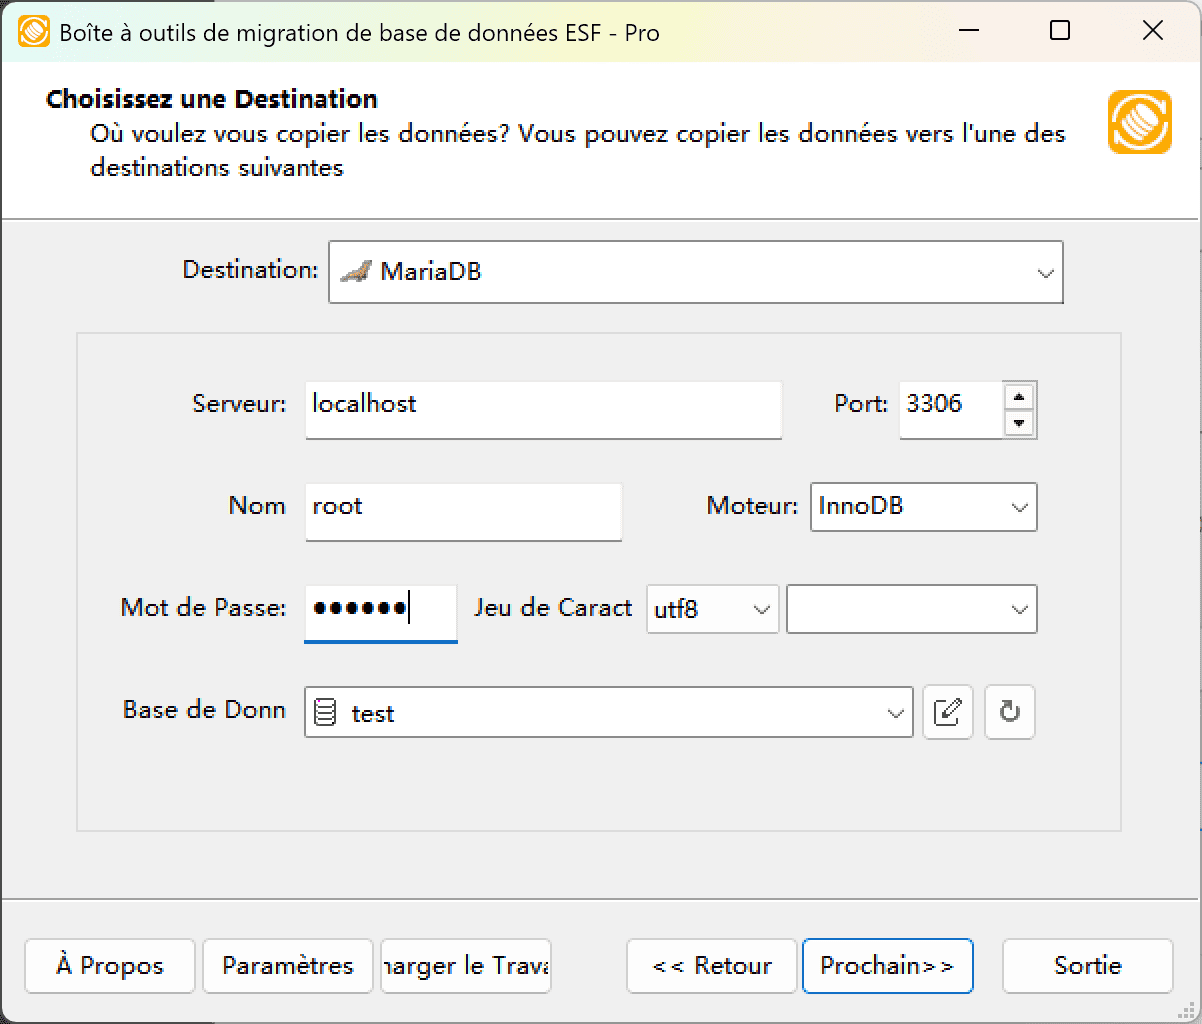Image resolution: width=1202 pixels, height=1024 pixels.
Task: Click the refresh icon to reload databases
Action: [1009, 711]
